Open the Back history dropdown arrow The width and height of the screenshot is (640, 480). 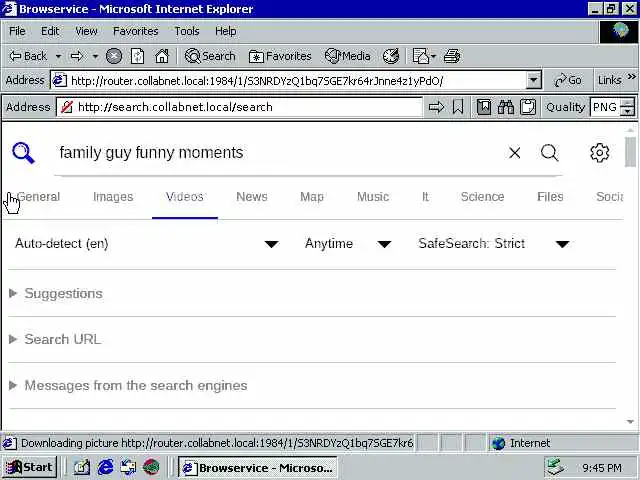(58, 56)
